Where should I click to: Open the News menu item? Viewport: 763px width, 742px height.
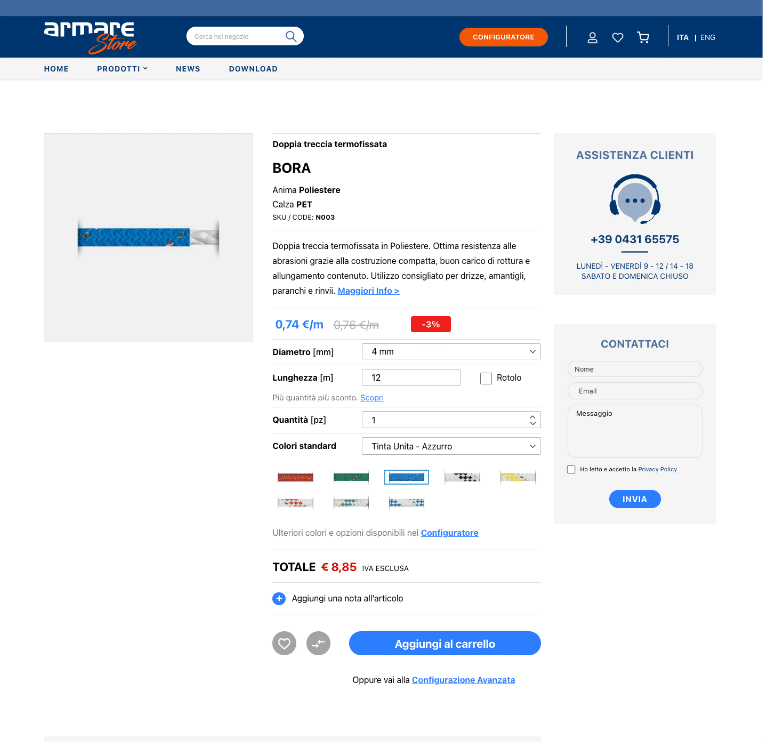(x=188, y=69)
